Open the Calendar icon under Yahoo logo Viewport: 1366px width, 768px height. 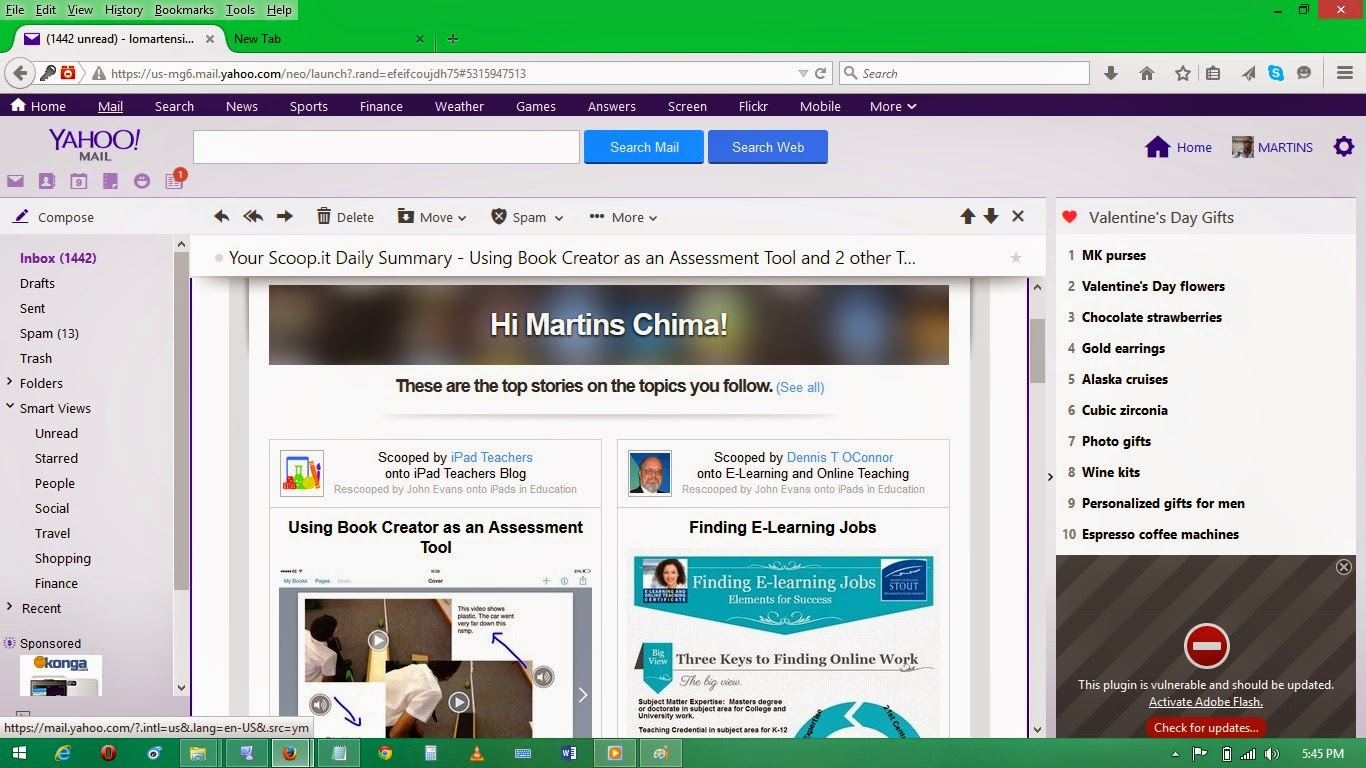[78, 181]
